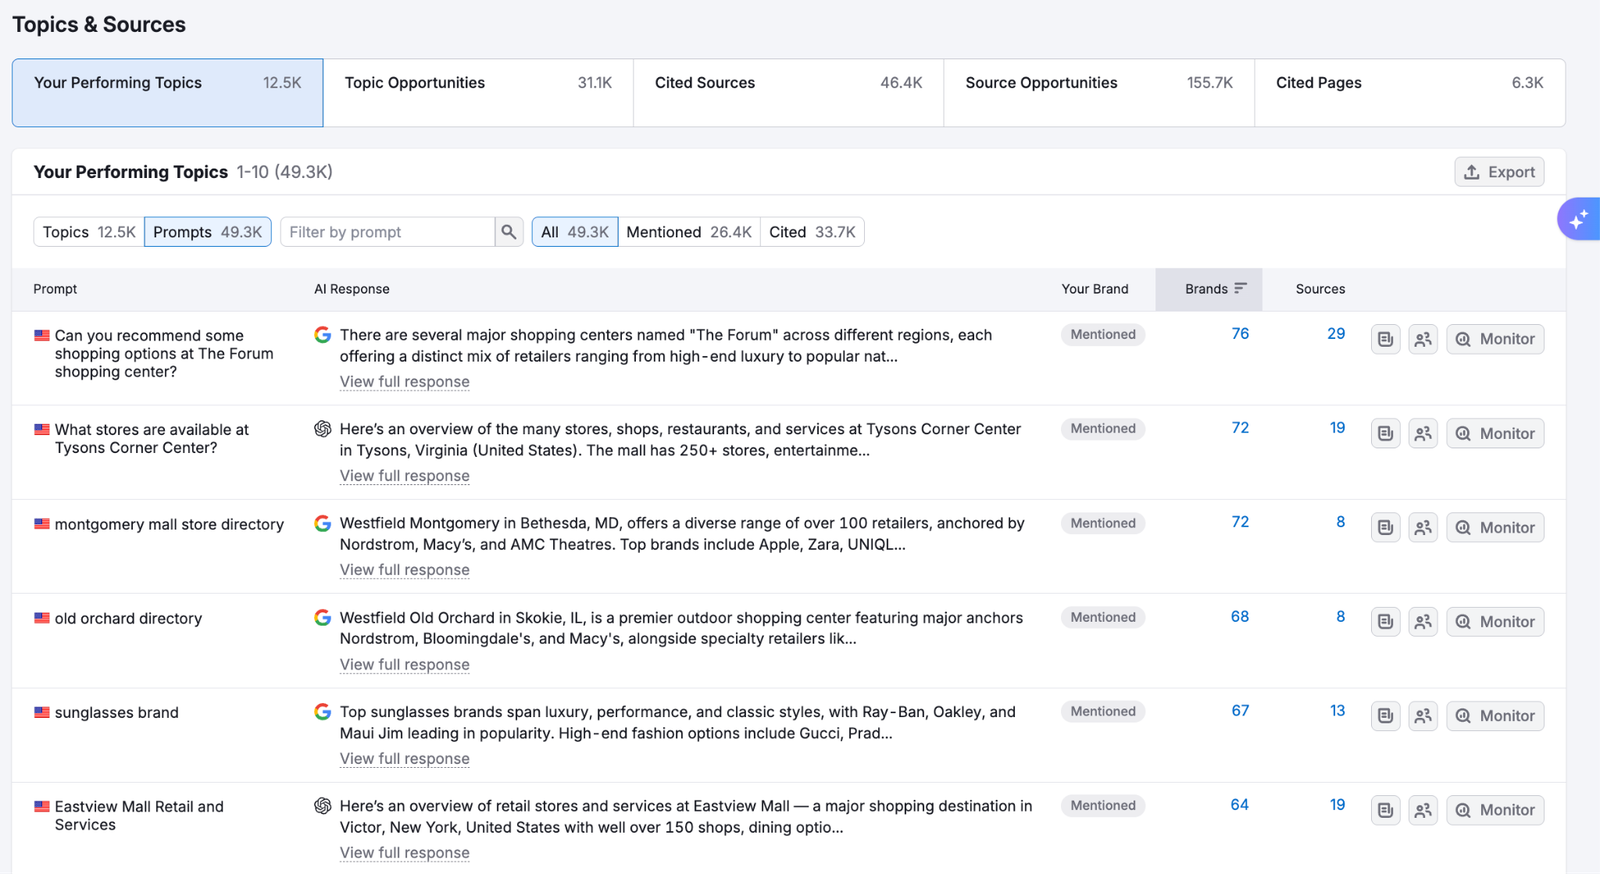1600x874 pixels.
Task: View full response for Old Orchard
Action: pyautogui.click(x=404, y=665)
